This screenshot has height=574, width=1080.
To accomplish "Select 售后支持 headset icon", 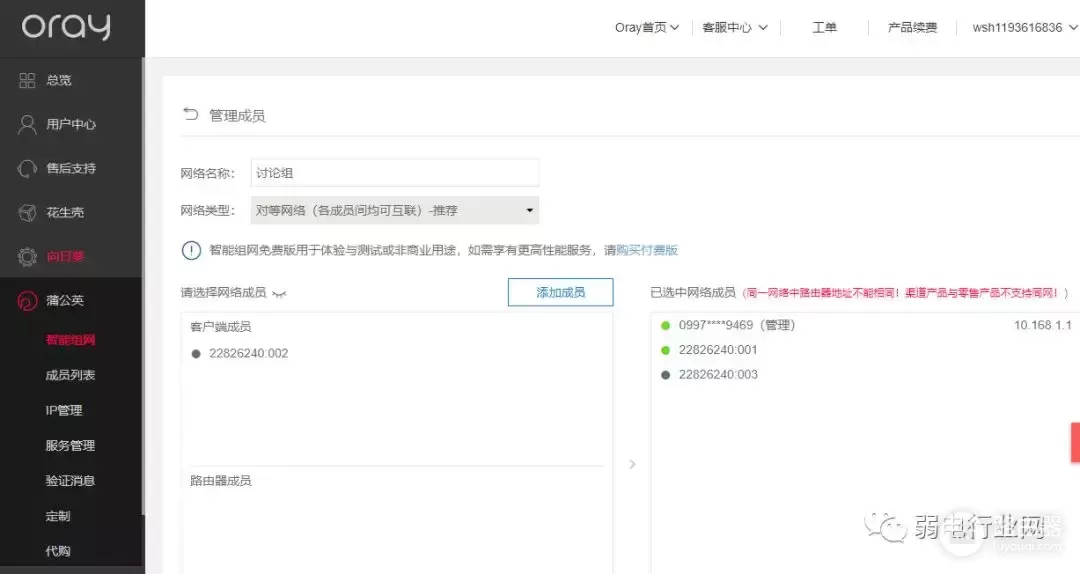I will tap(27, 168).
